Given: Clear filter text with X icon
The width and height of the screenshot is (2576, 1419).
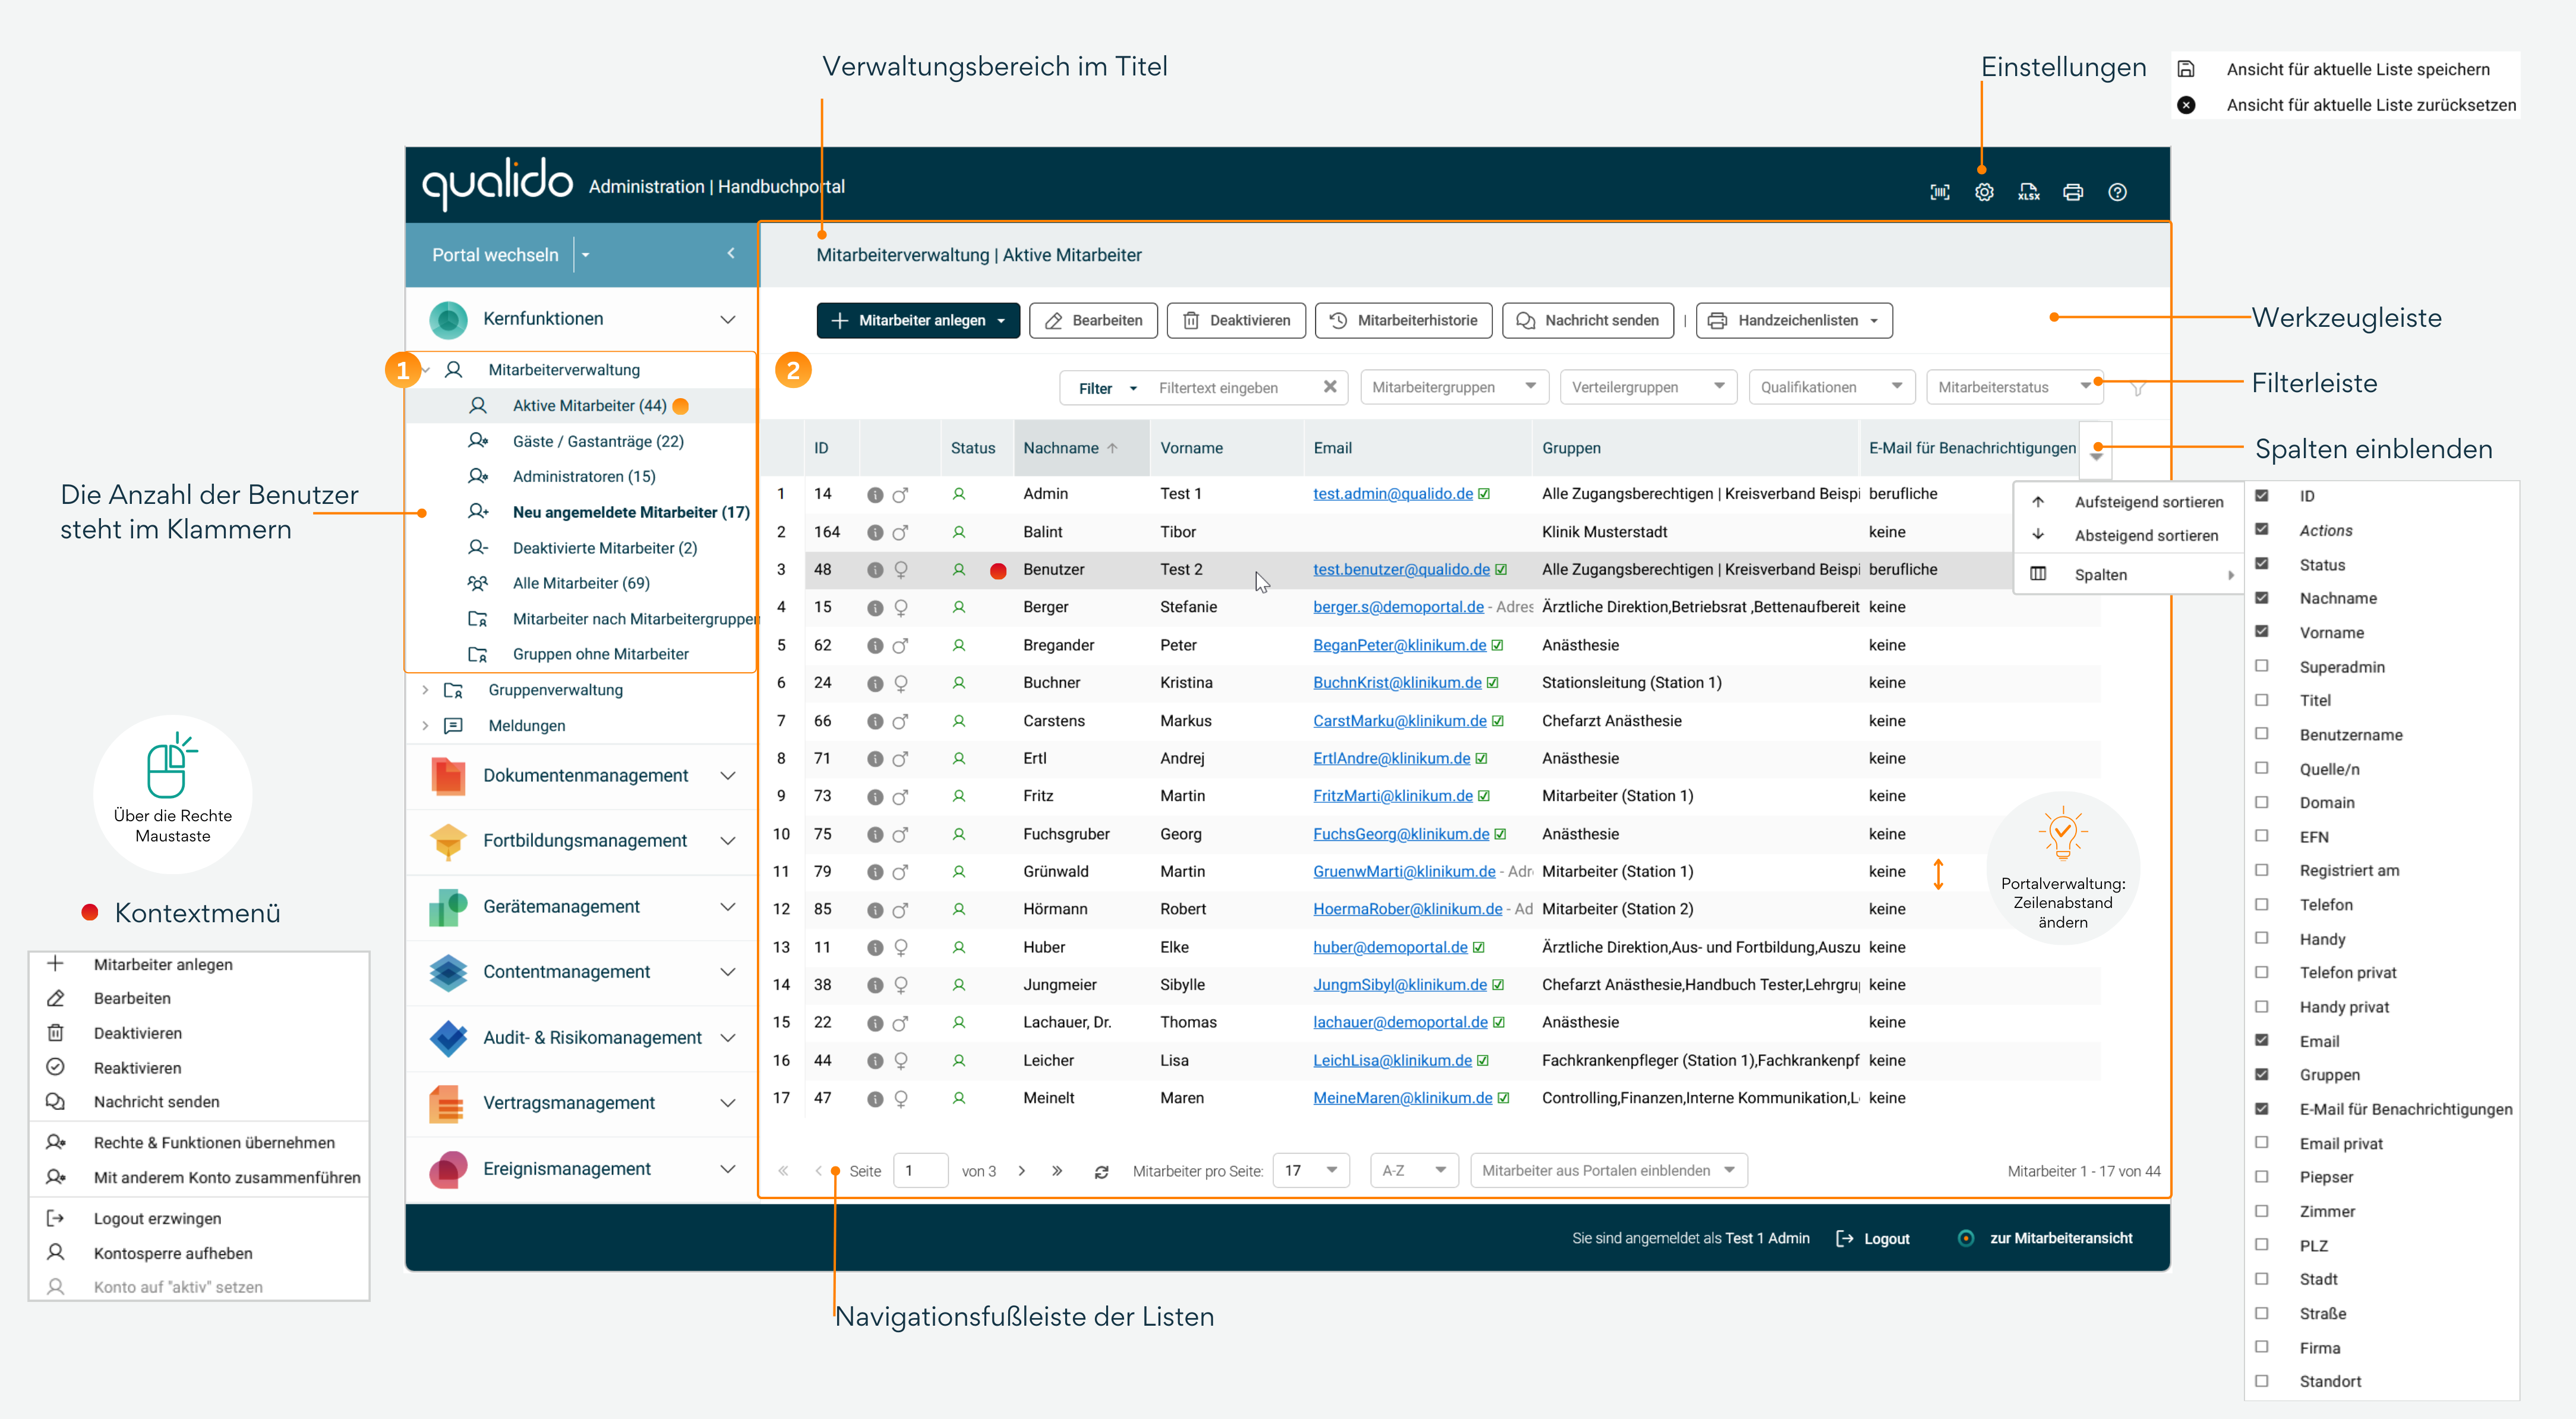Looking at the screenshot, I should click(1330, 387).
